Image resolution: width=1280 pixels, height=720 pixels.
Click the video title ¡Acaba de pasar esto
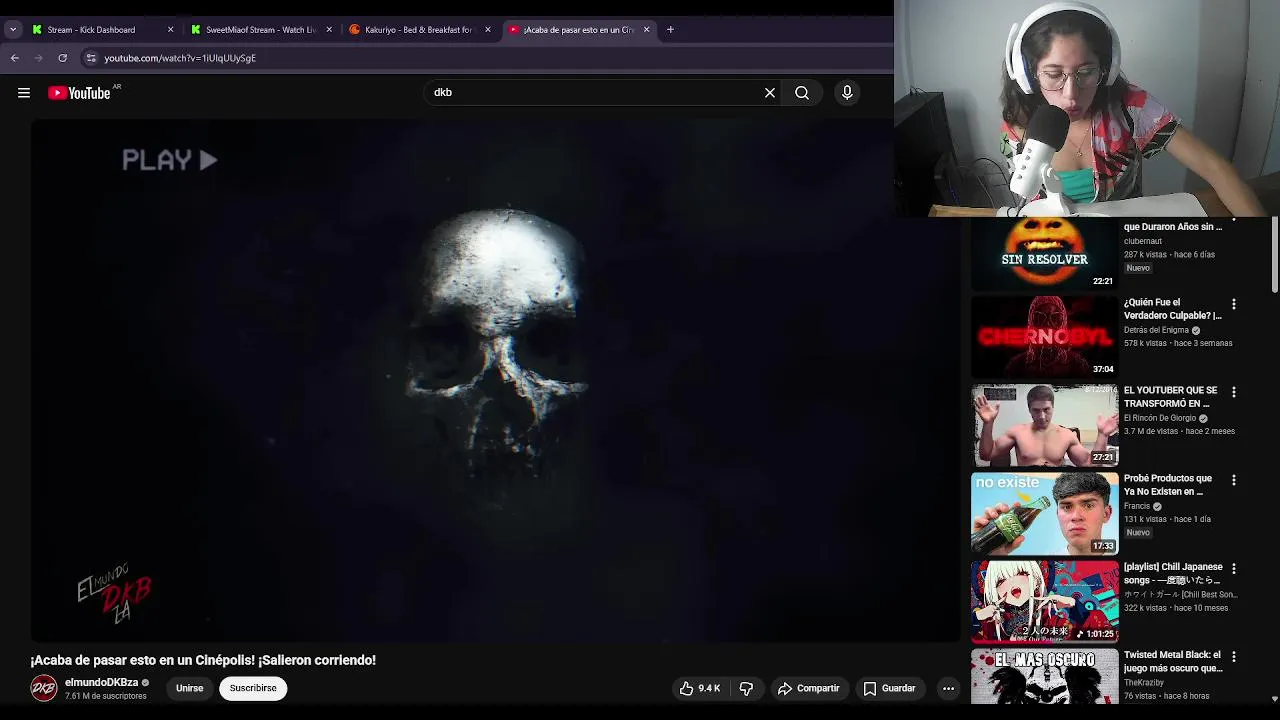203,660
